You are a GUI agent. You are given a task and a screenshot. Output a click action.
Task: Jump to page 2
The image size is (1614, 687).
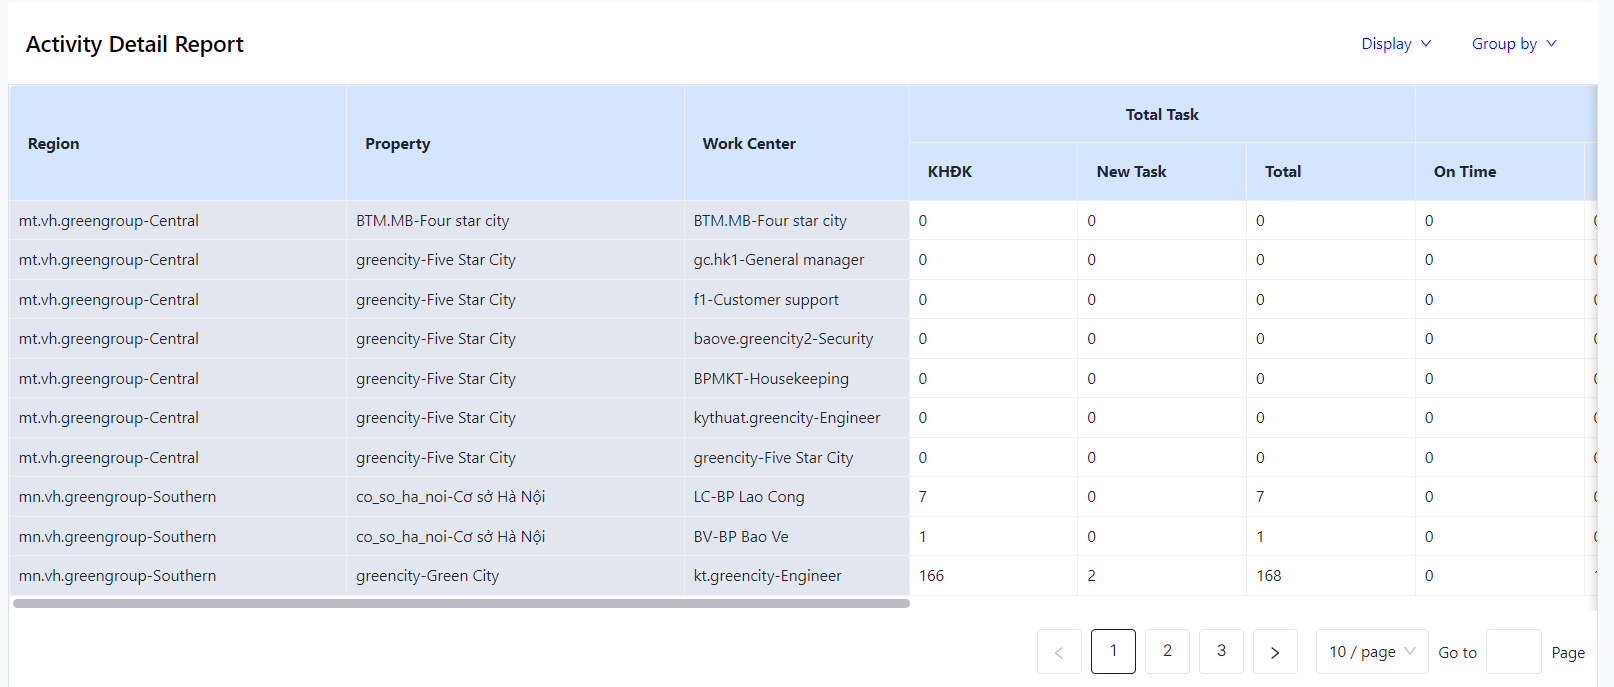tap(1167, 651)
